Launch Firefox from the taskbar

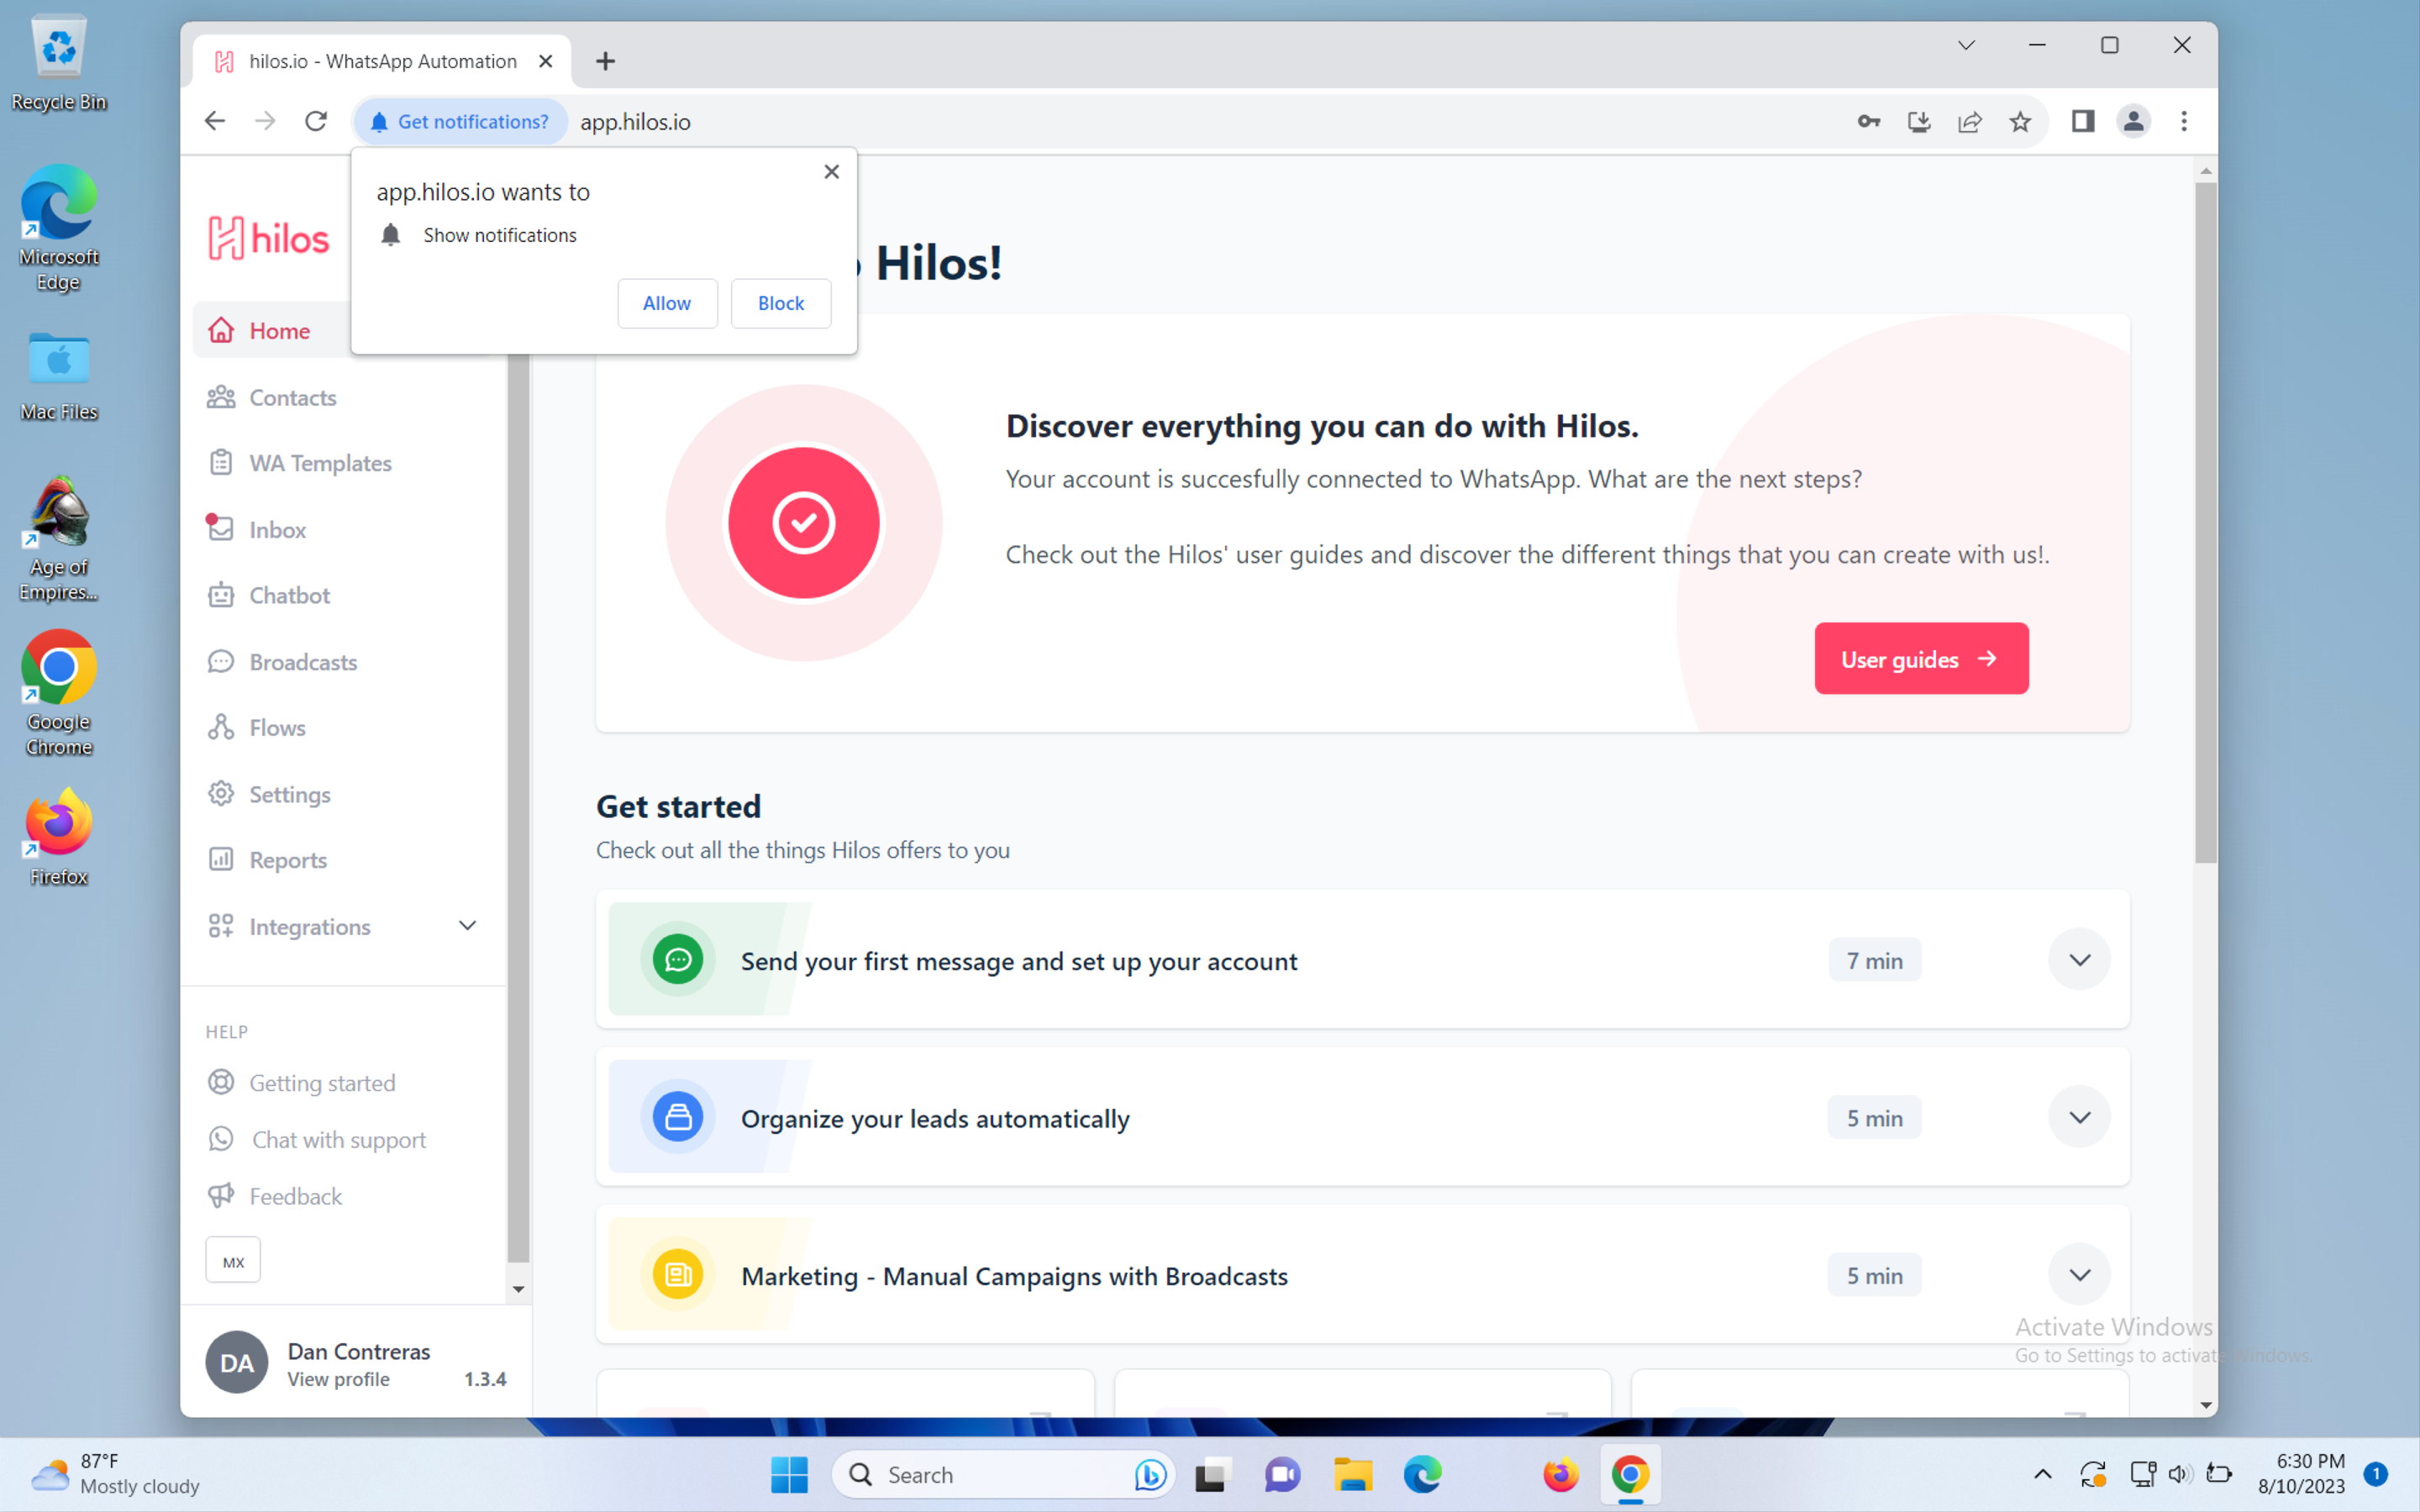(x=1559, y=1474)
